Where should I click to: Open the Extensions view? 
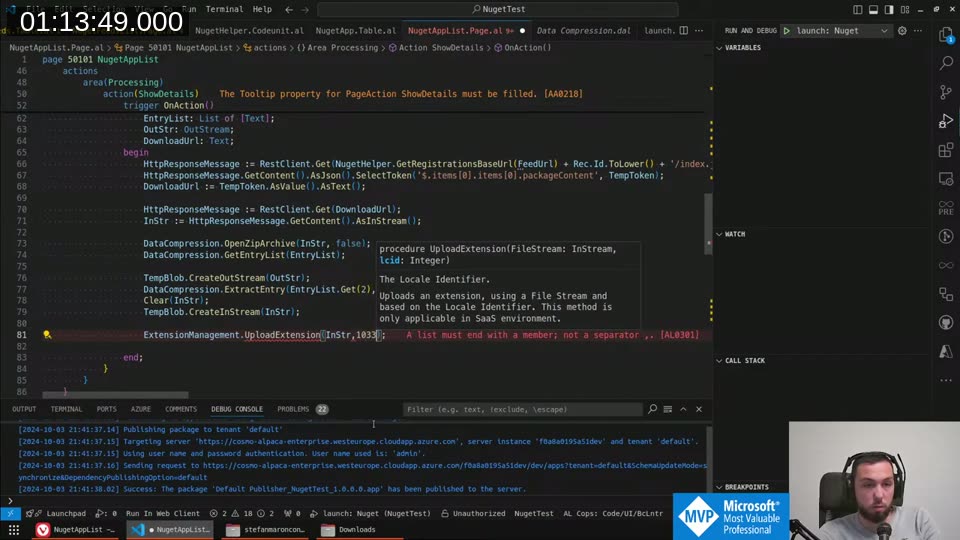(946, 150)
